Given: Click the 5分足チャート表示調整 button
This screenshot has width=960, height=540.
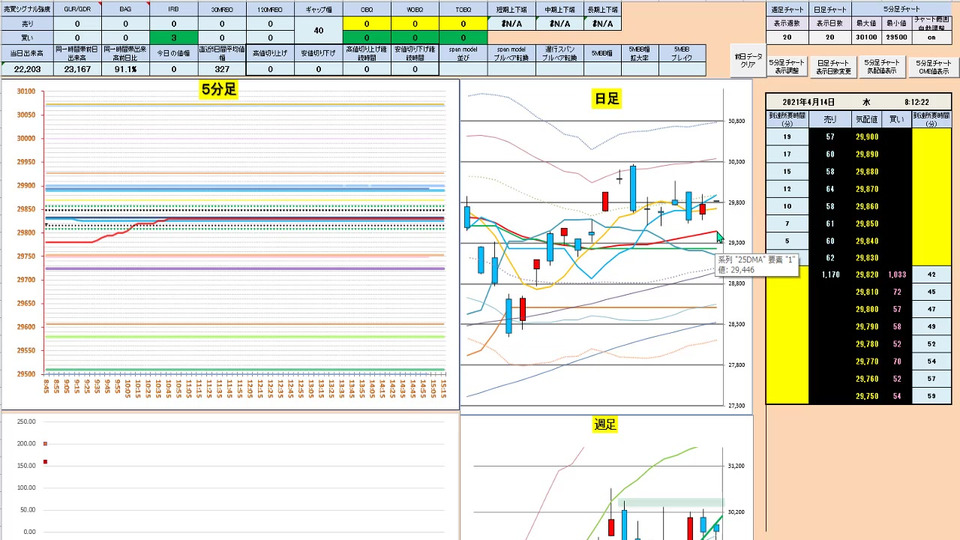Looking at the screenshot, I should point(787,67).
